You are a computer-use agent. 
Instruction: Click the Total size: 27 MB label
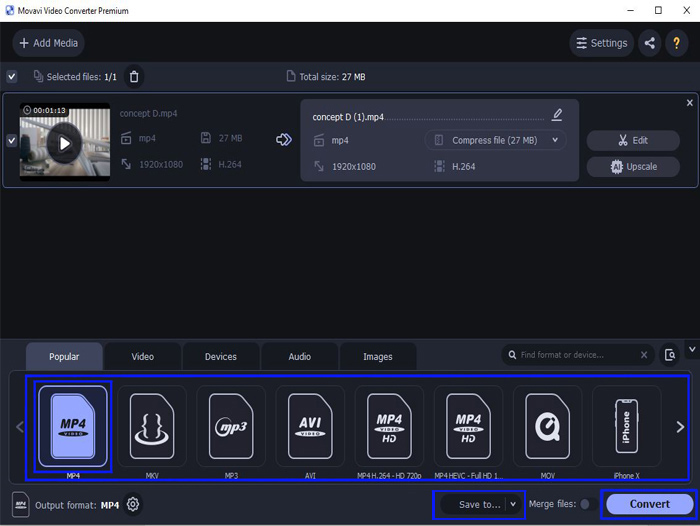332,77
